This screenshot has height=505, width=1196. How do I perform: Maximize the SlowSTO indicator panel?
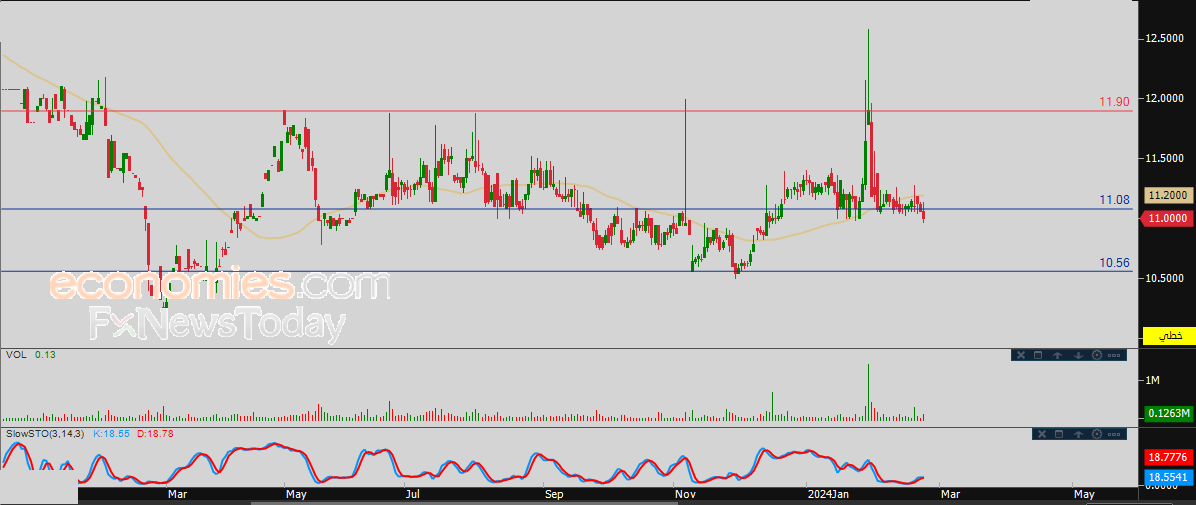point(1059,434)
